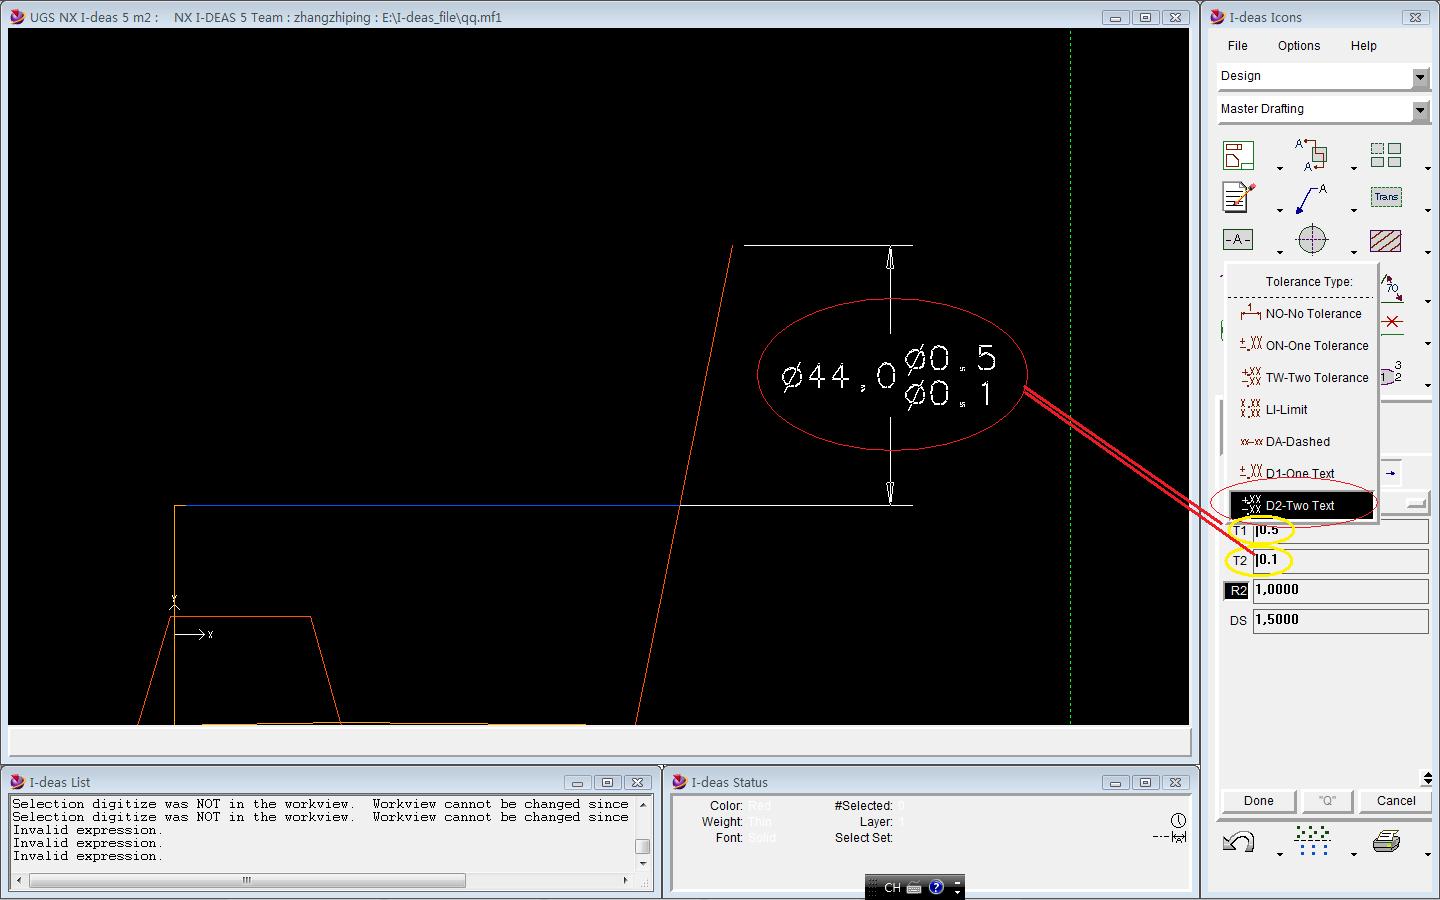Click the I-deas List scroll down arrow
Viewport: 1440px width, 900px height.
click(643, 862)
